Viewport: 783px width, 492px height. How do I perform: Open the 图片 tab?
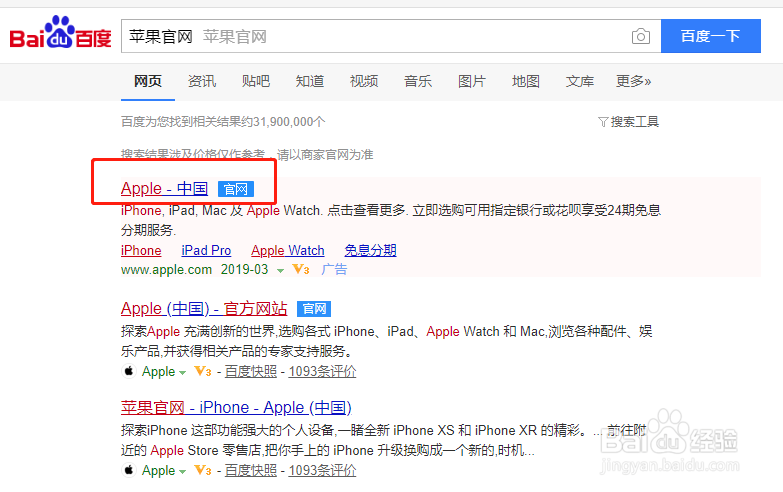point(471,81)
